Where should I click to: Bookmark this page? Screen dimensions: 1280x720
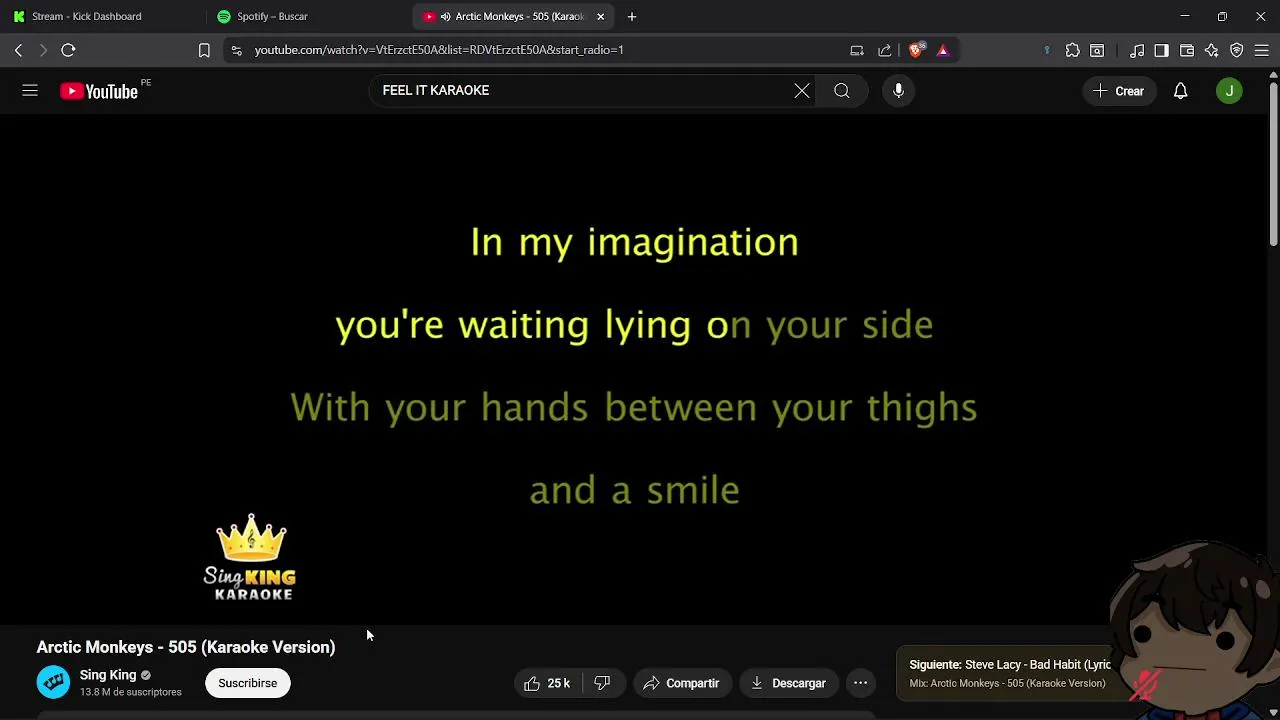click(204, 50)
